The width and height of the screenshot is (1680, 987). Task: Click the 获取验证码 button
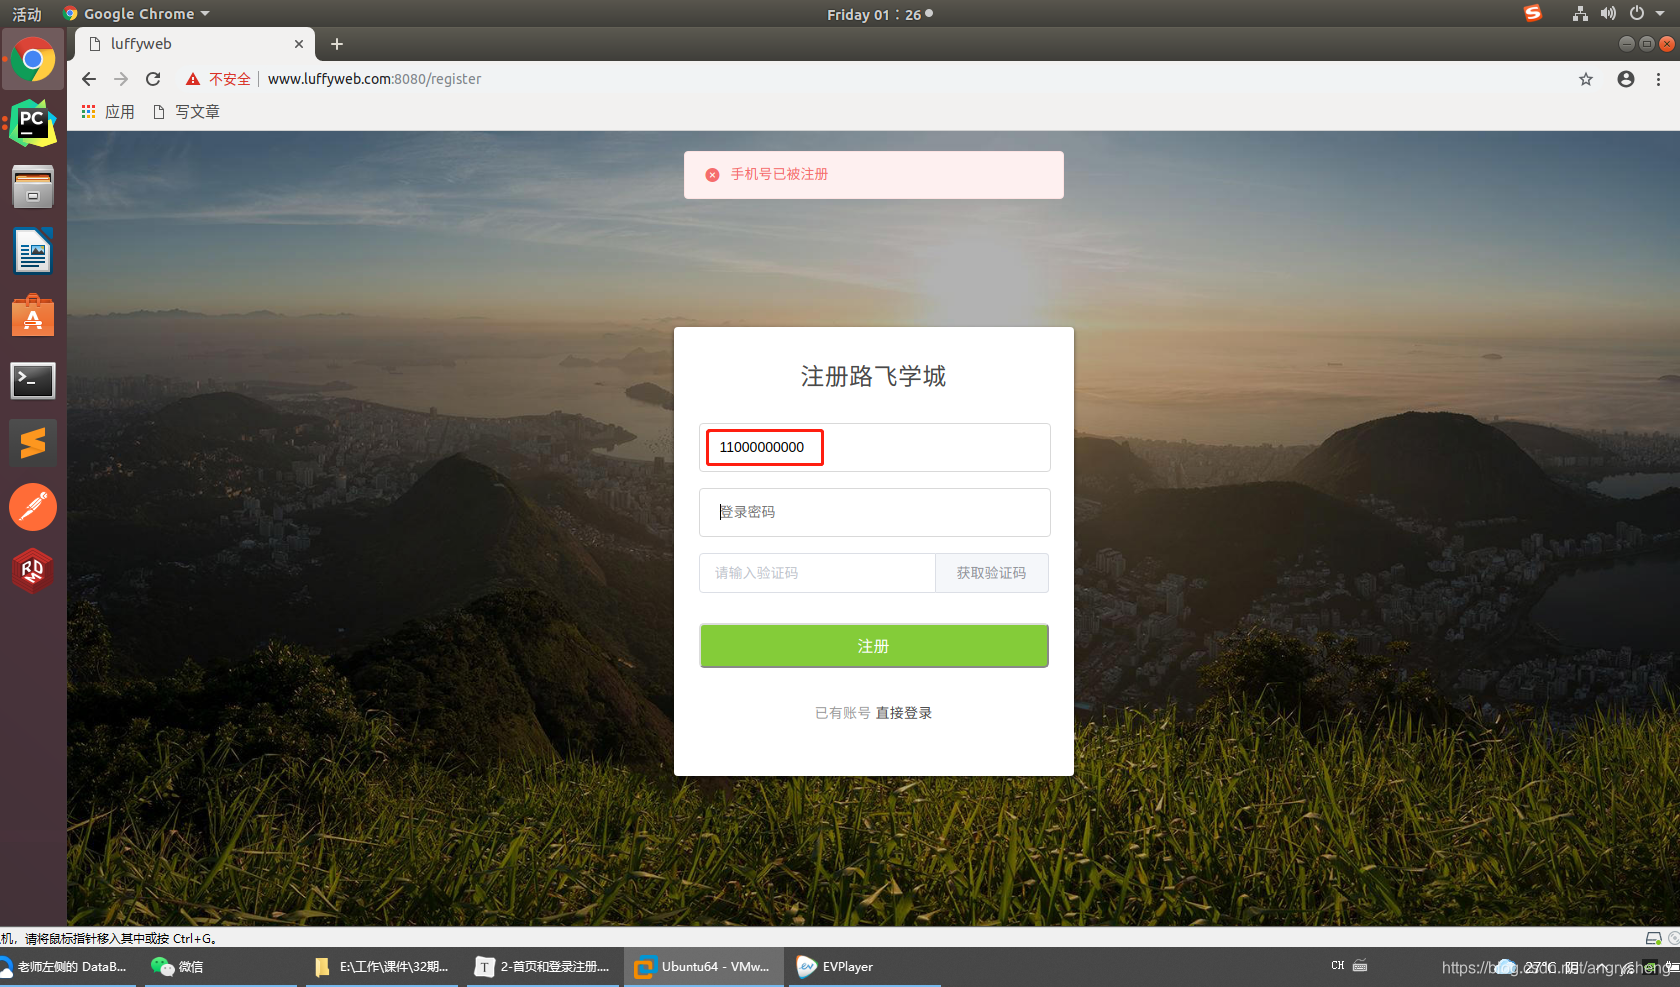pyautogui.click(x=991, y=573)
